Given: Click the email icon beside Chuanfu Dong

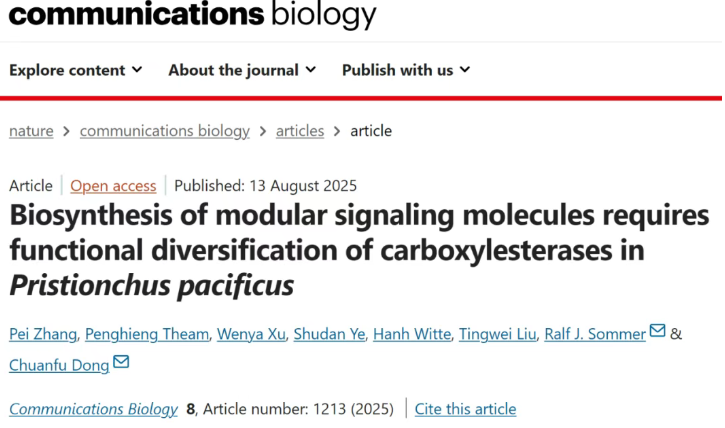Looking at the screenshot, I should click(121, 363).
